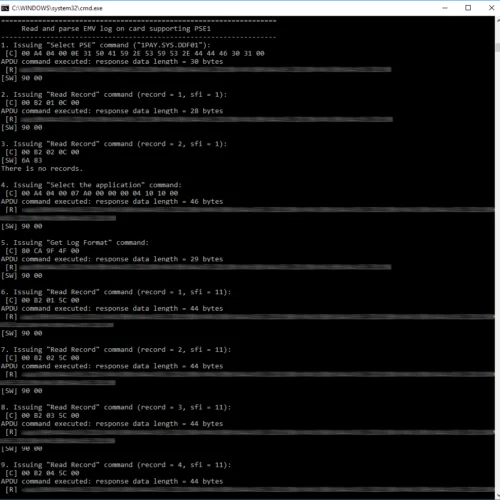Click the Read Record line for record 3, sfi 11
Viewport: 500px width, 500px height.
pos(116,407)
